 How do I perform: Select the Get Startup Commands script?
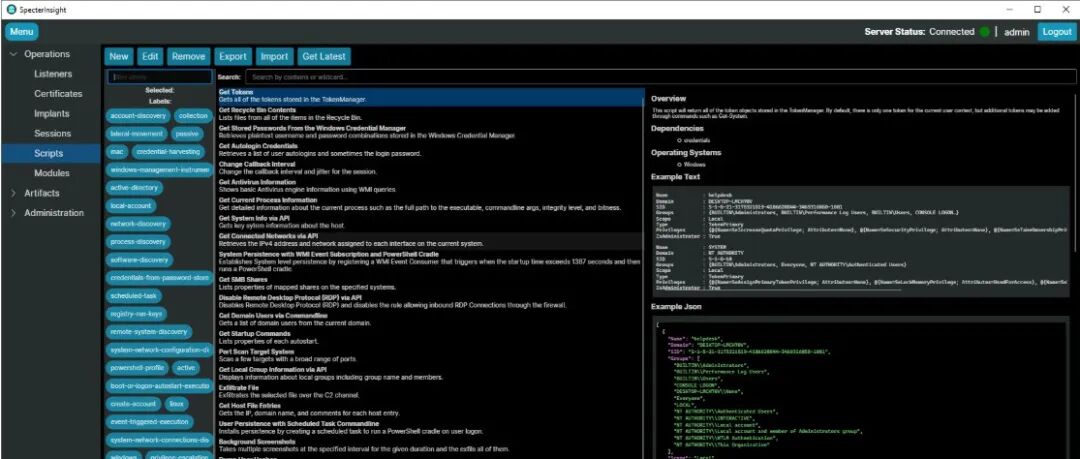[430, 338]
